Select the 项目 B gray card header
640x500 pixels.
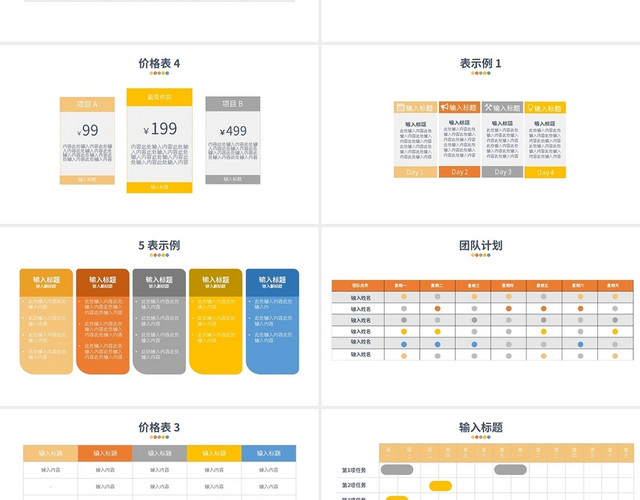point(232,103)
